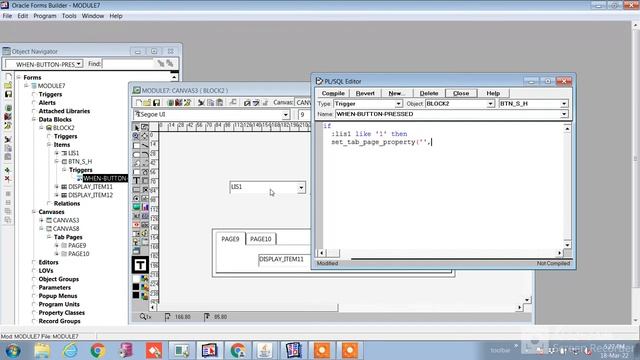Open the Edit menu

(23, 16)
